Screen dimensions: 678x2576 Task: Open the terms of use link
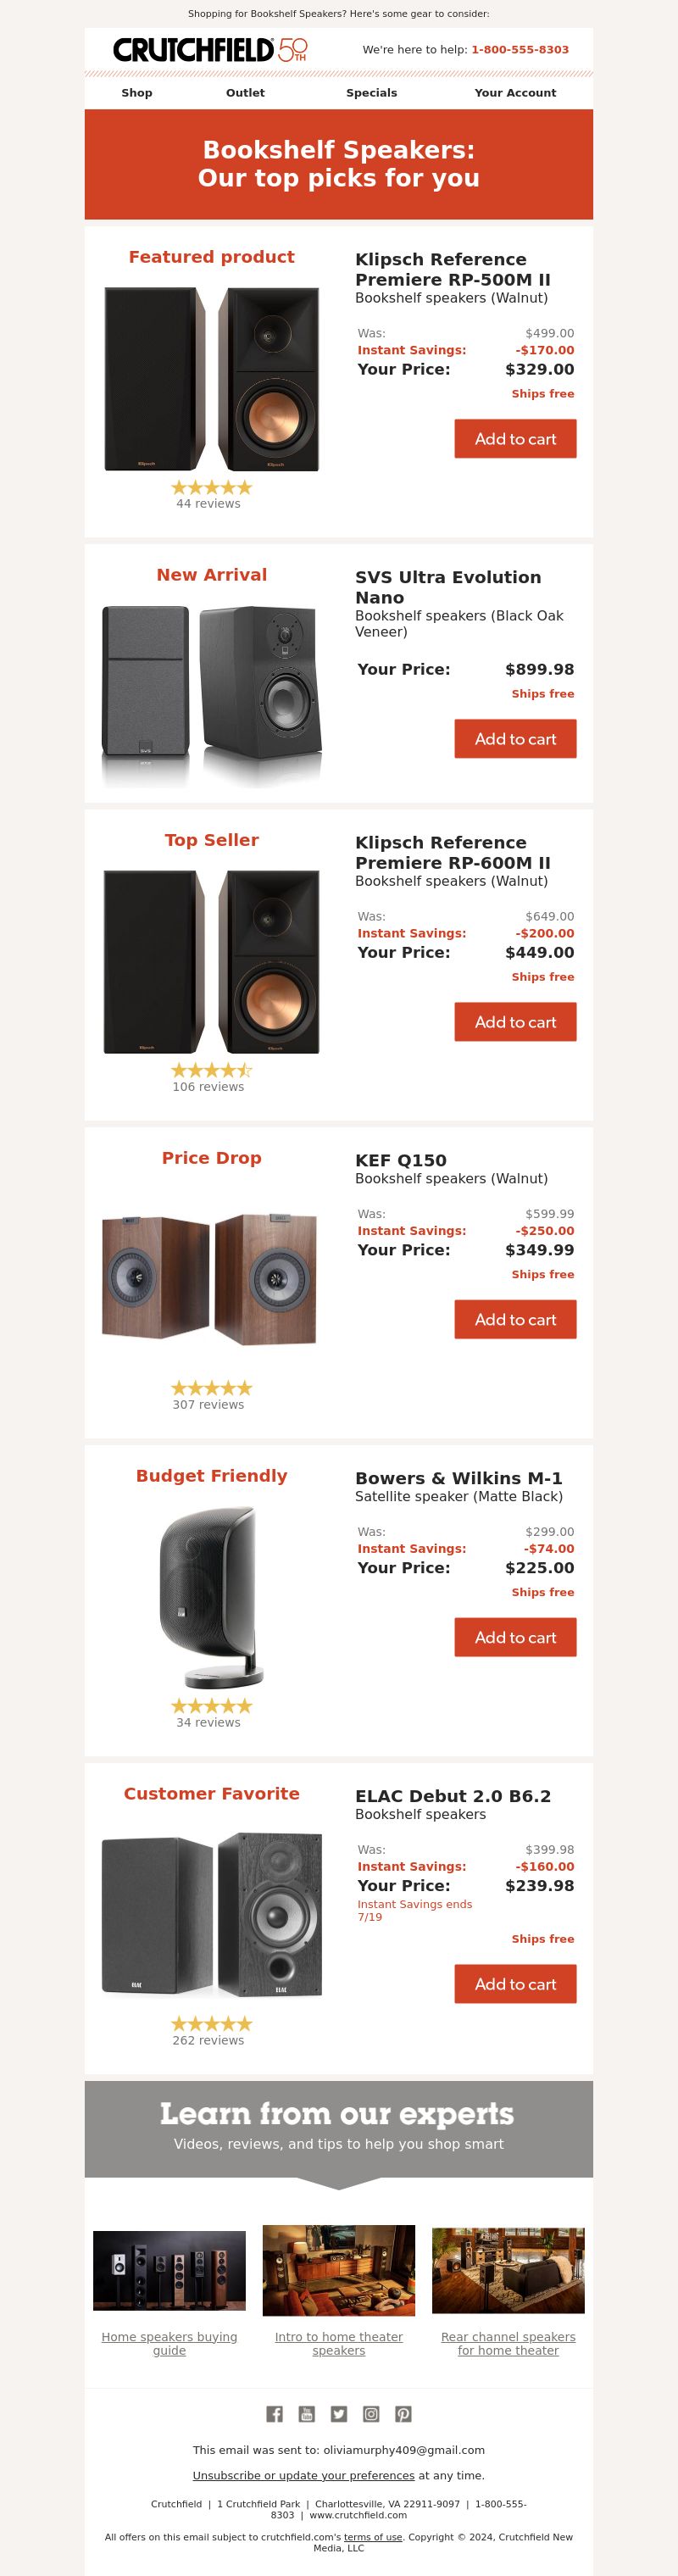[x=373, y=2537]
